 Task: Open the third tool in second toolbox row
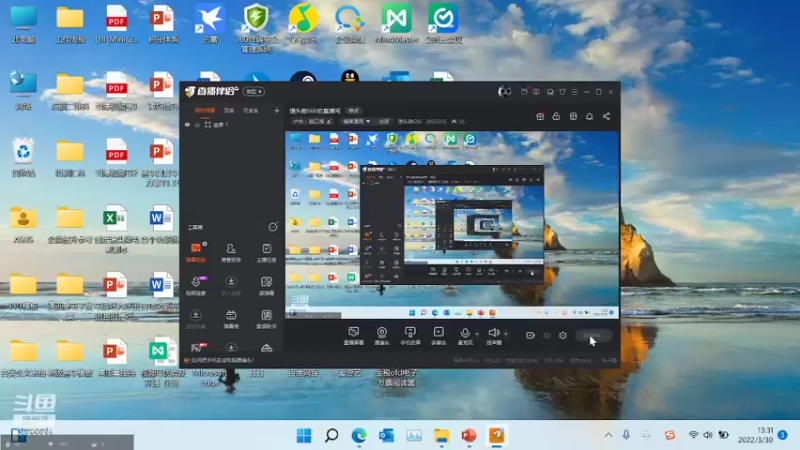[x=266, y=286]
